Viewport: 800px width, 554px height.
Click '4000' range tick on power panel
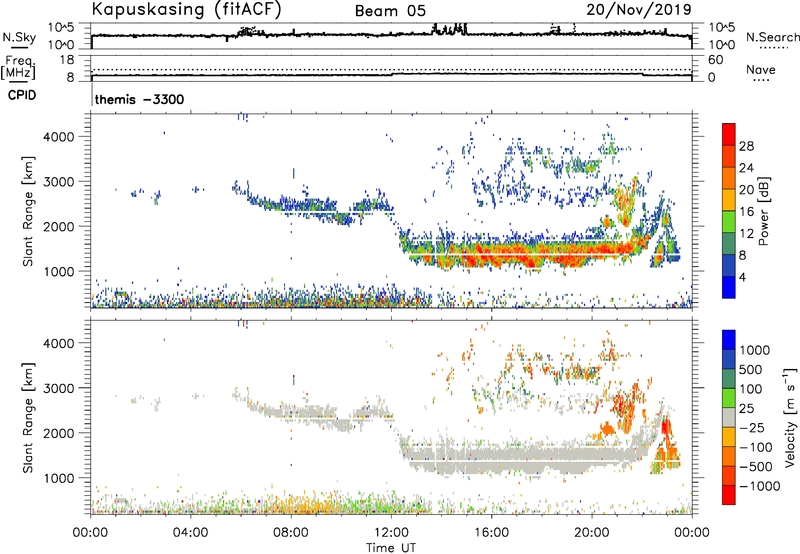click(58, 137)
